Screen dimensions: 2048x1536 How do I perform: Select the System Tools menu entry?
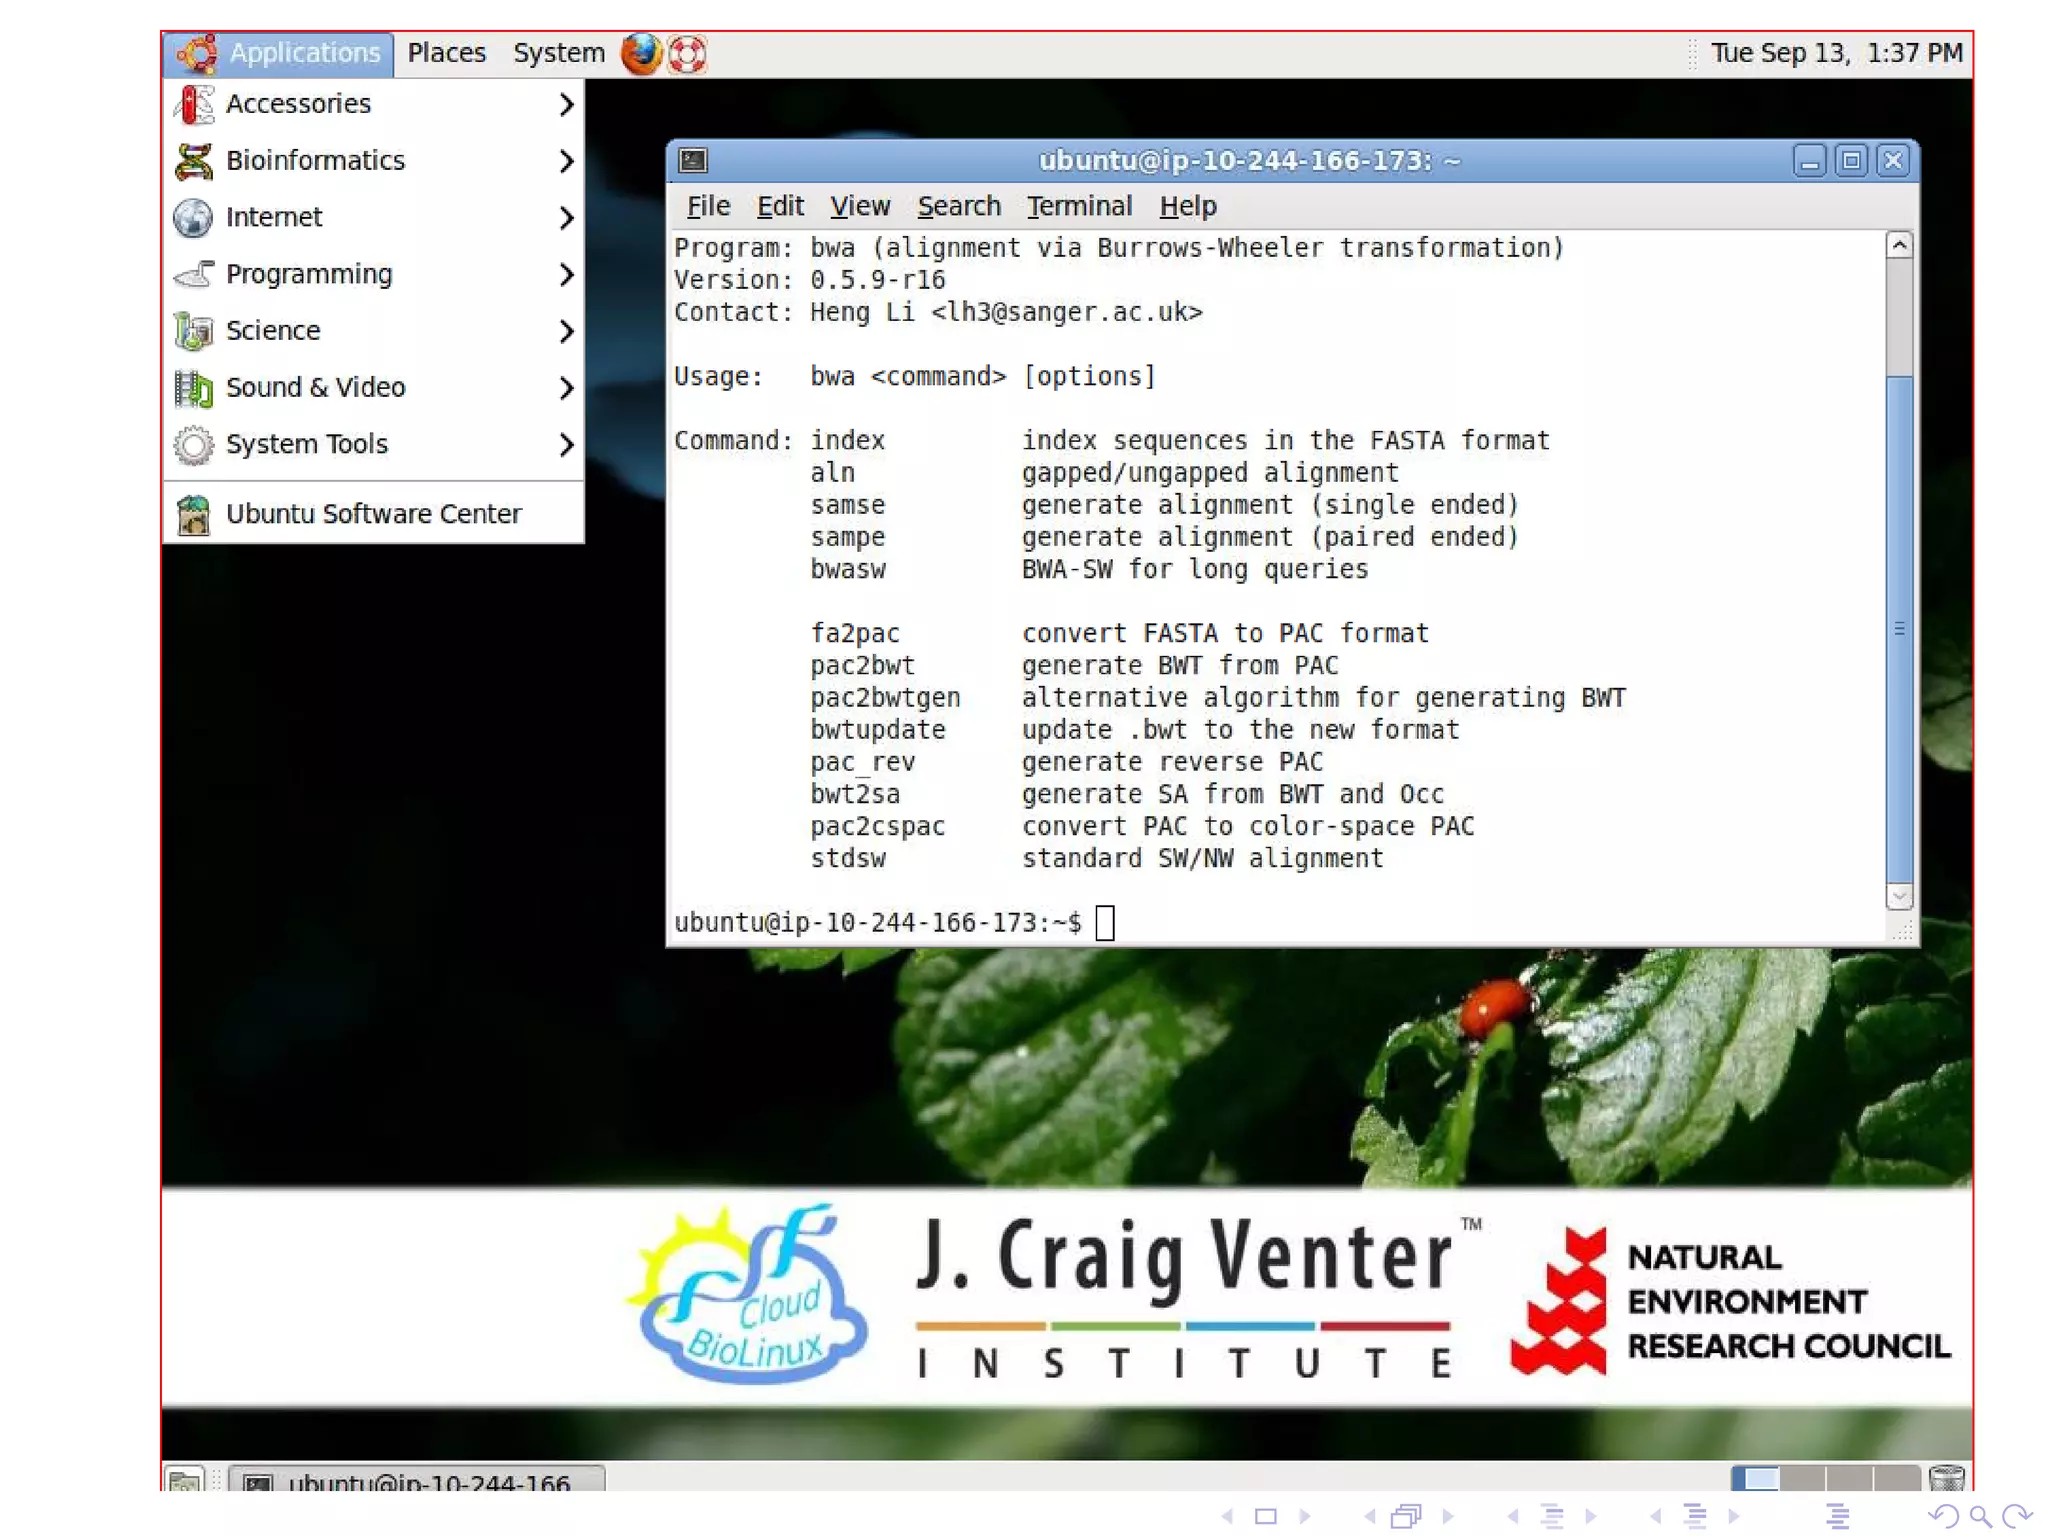pos(374,444)
